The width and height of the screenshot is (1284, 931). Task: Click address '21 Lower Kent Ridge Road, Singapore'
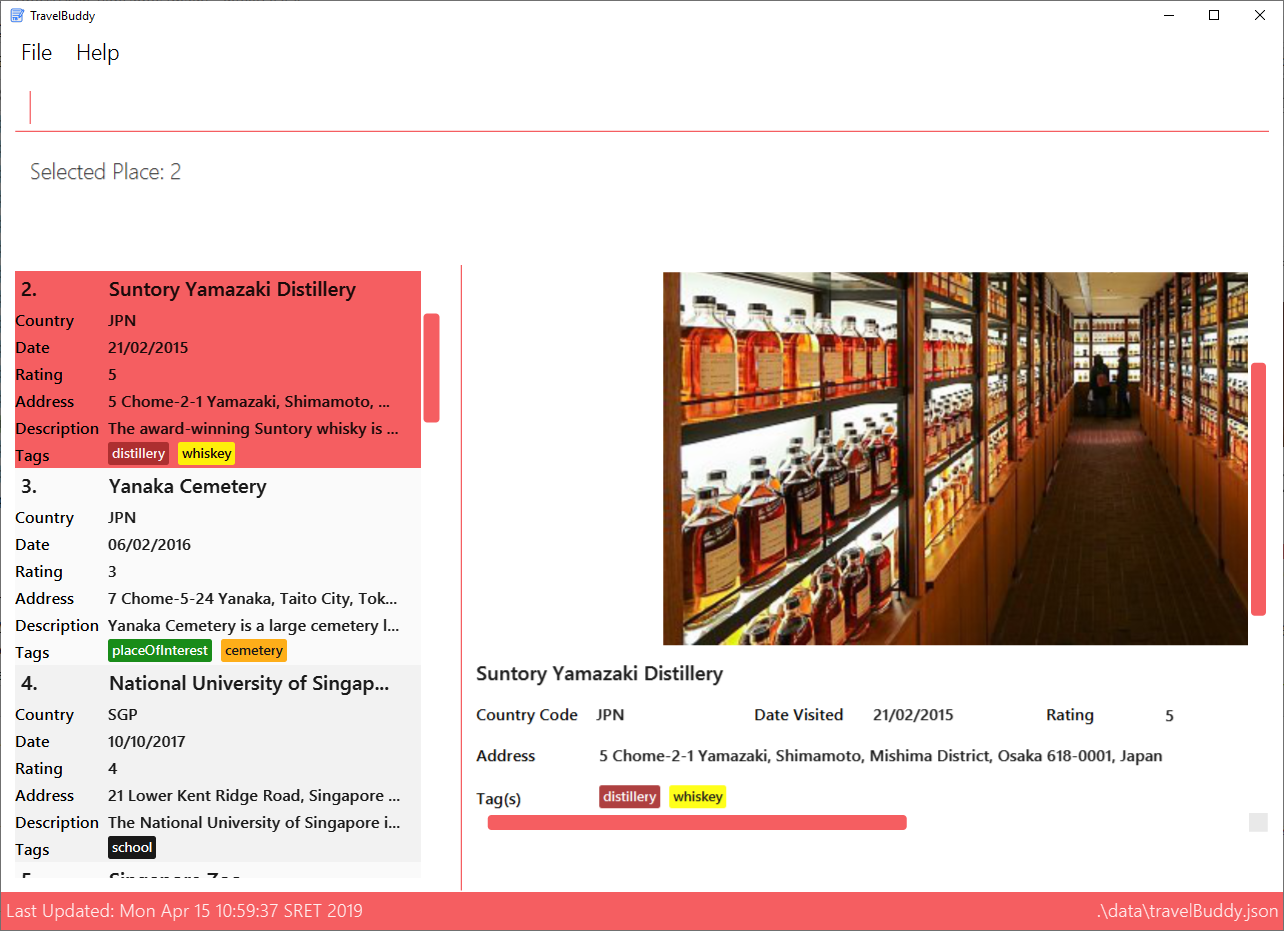coord(254,796)
